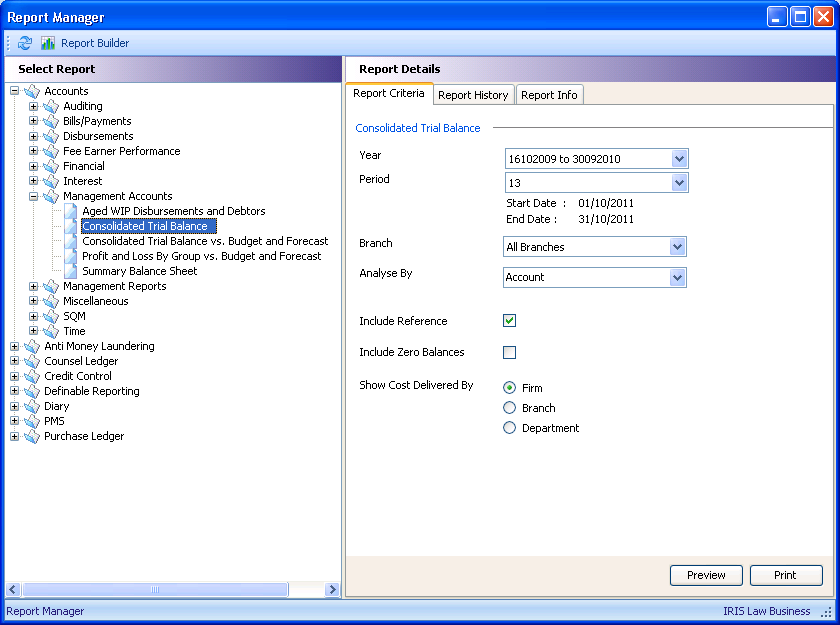Viewport: 840px width, 625px height.
Task: Click the Disbursements folder icon
Action: pos(51,136)
